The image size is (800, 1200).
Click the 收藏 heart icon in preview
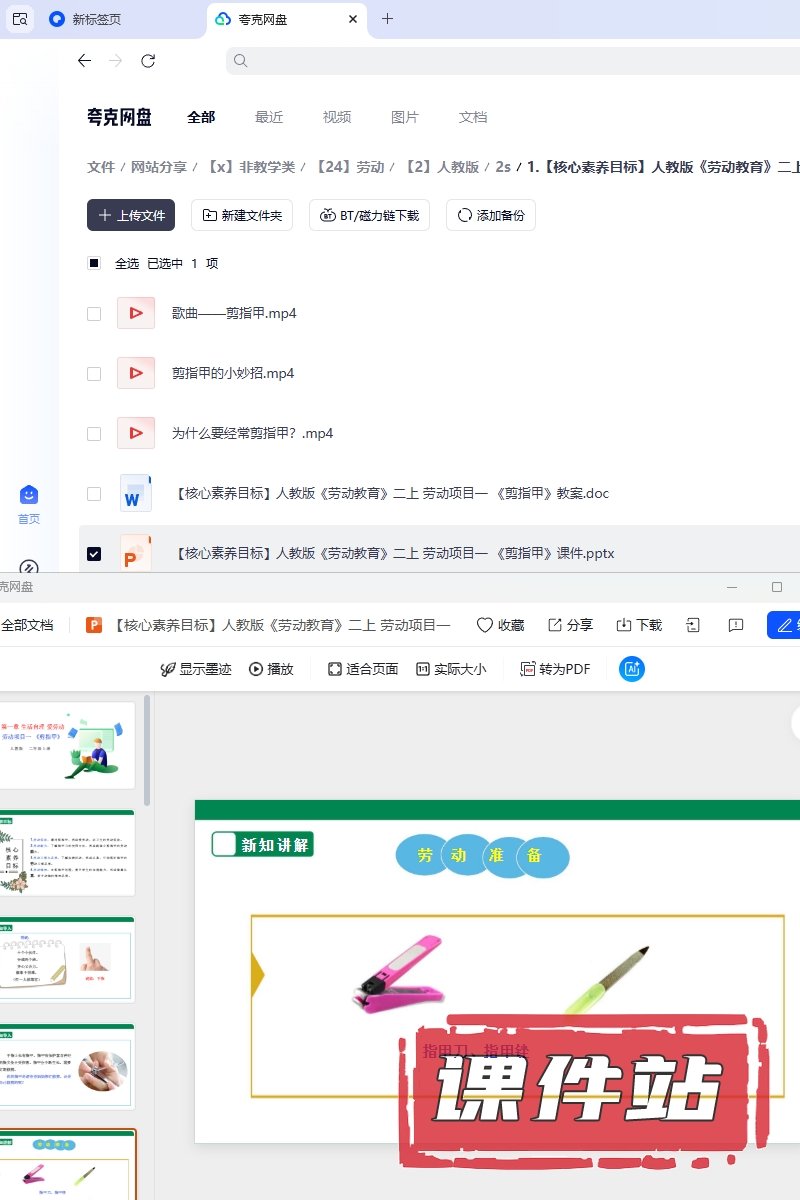click(x=485, y=625)
